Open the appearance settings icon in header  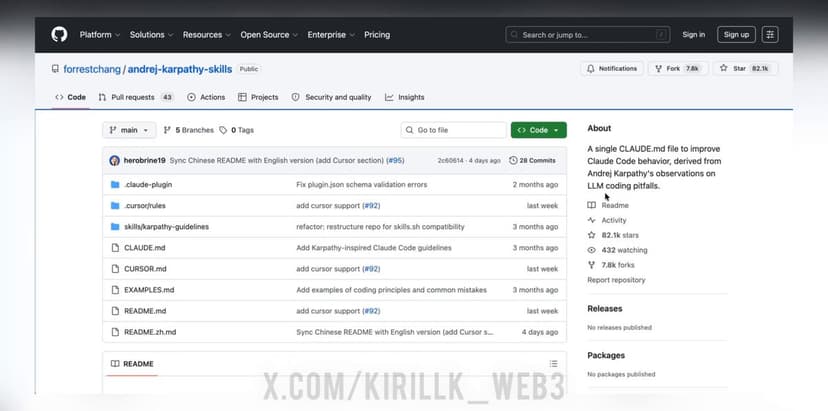click(x=770, y=35)
